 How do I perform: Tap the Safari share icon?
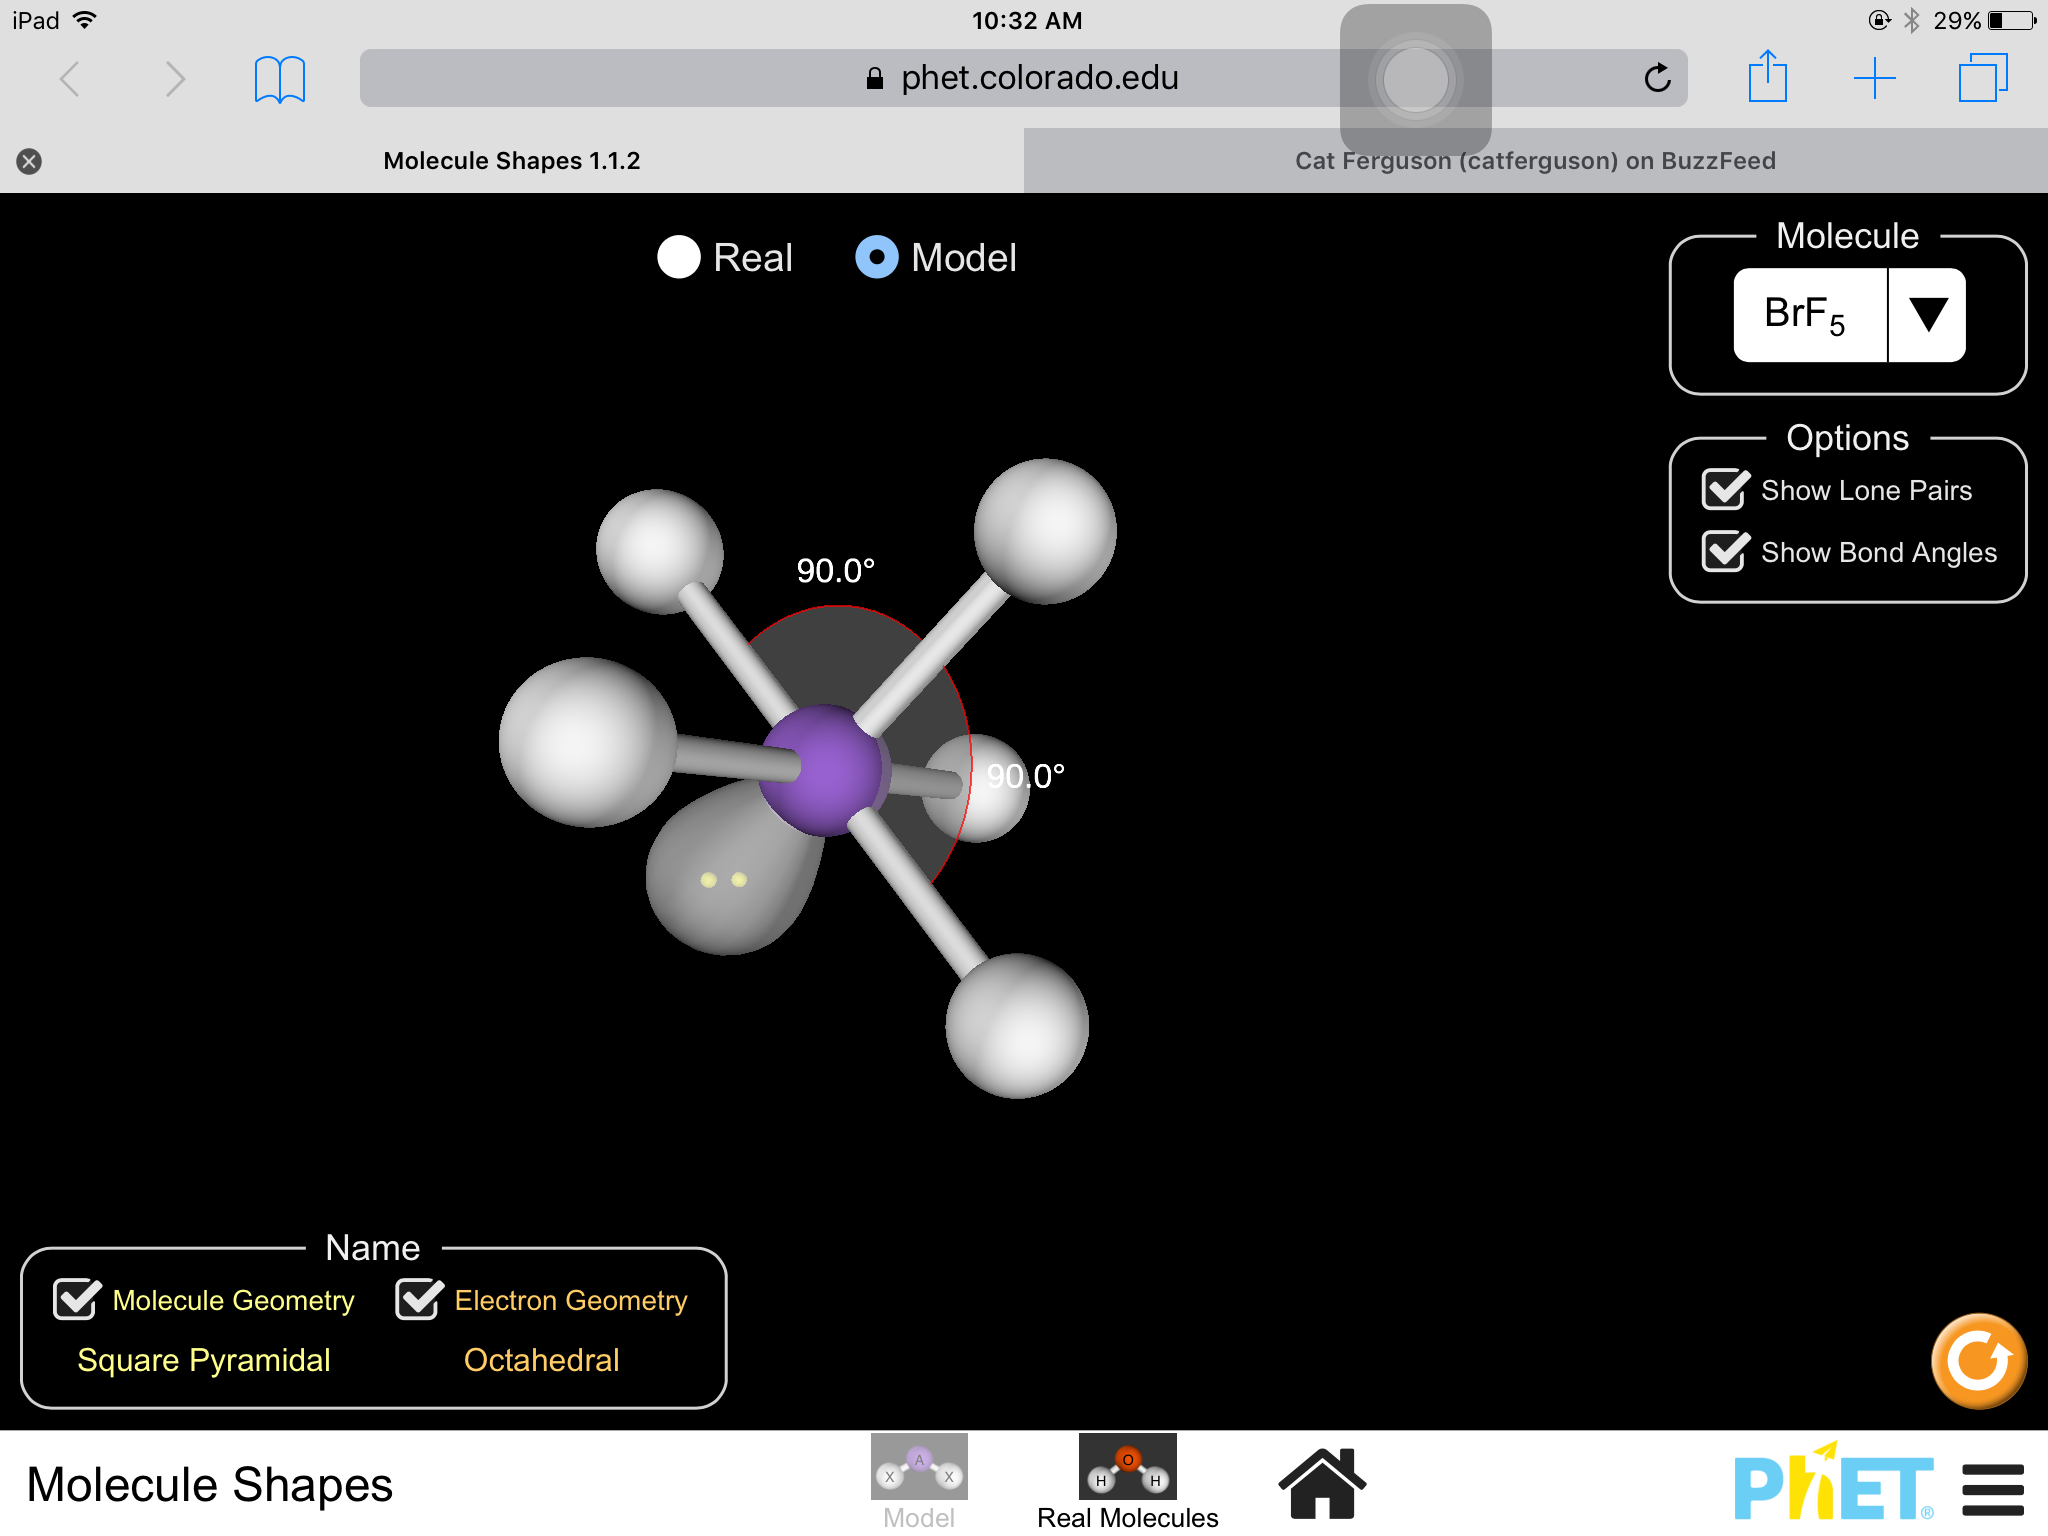[x=1767, y=77]
